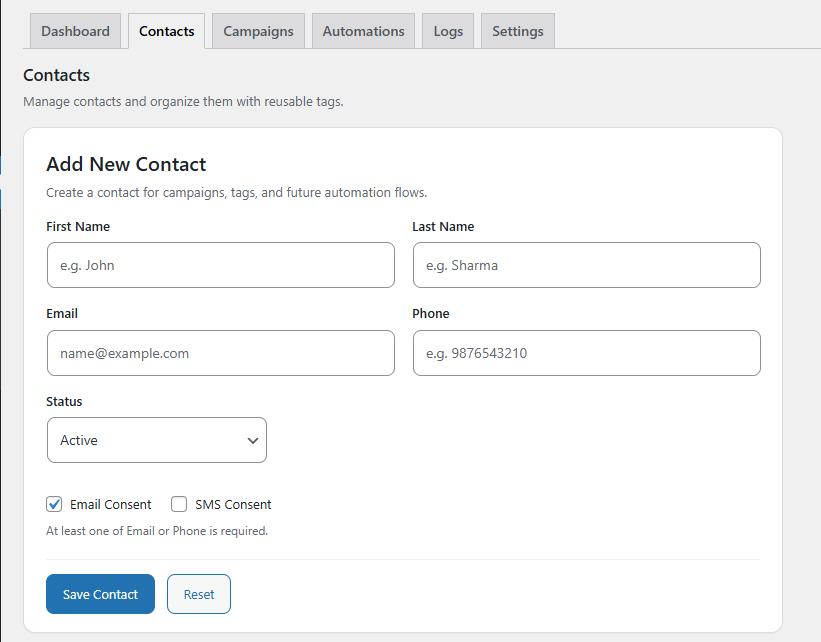Click the Reset button
This screenshot has width=821, height=642.
pyautogui.click(x=198, y=594)
